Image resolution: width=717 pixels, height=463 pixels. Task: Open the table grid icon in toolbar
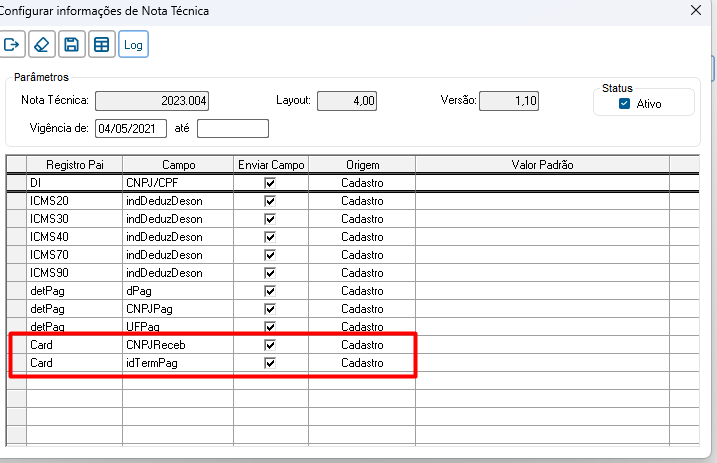(100, 44)
